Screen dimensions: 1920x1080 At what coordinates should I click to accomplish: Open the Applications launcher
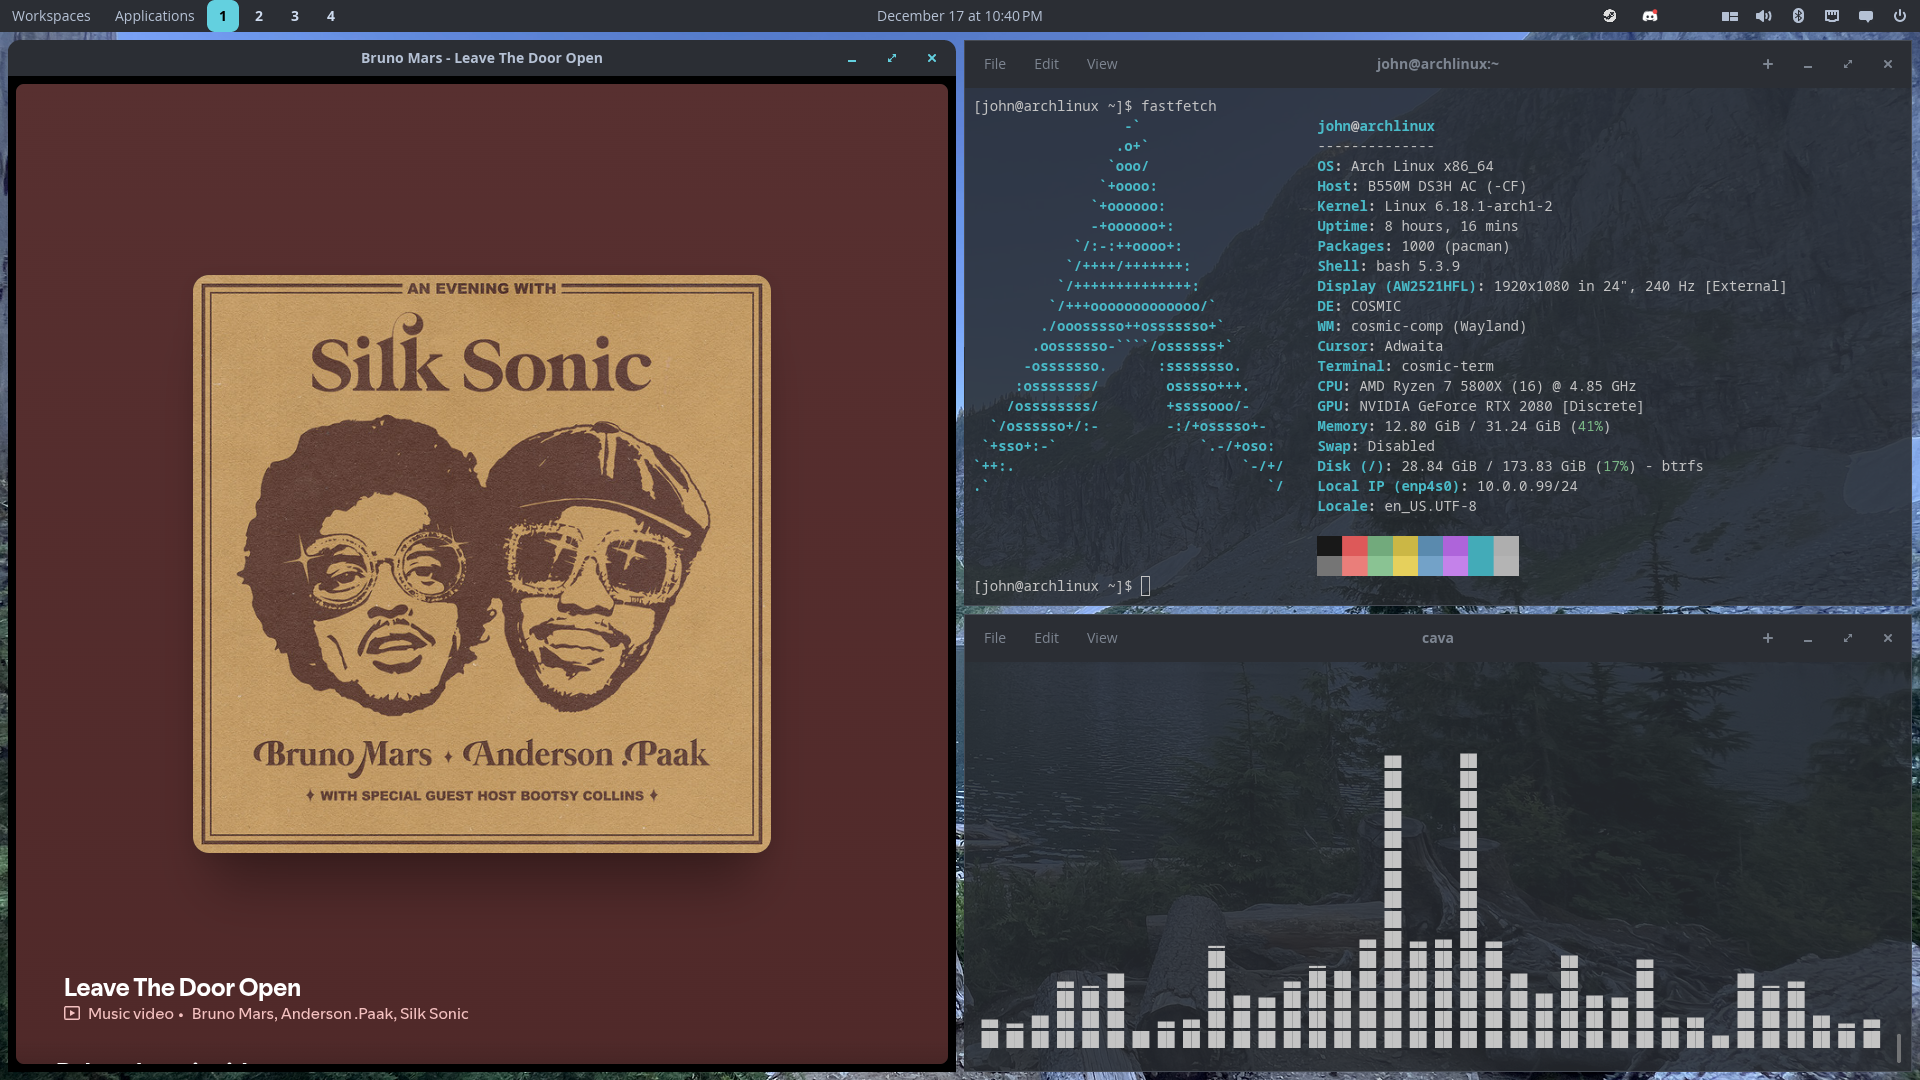coord(155,16)
